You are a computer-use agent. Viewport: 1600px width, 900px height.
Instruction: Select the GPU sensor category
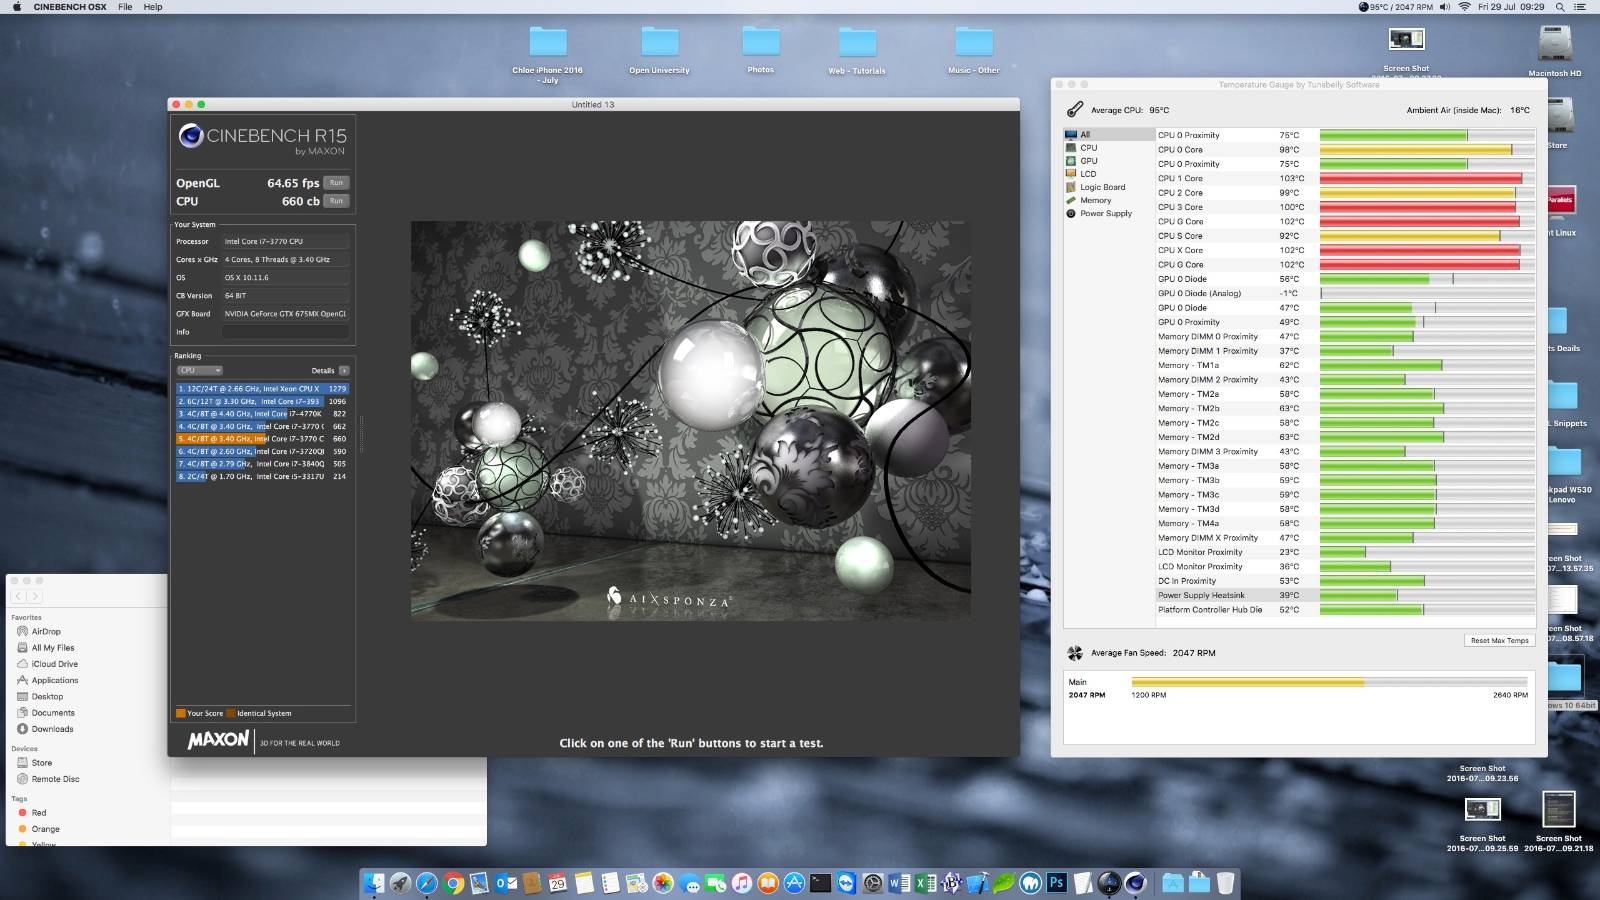click(1088, 161)
